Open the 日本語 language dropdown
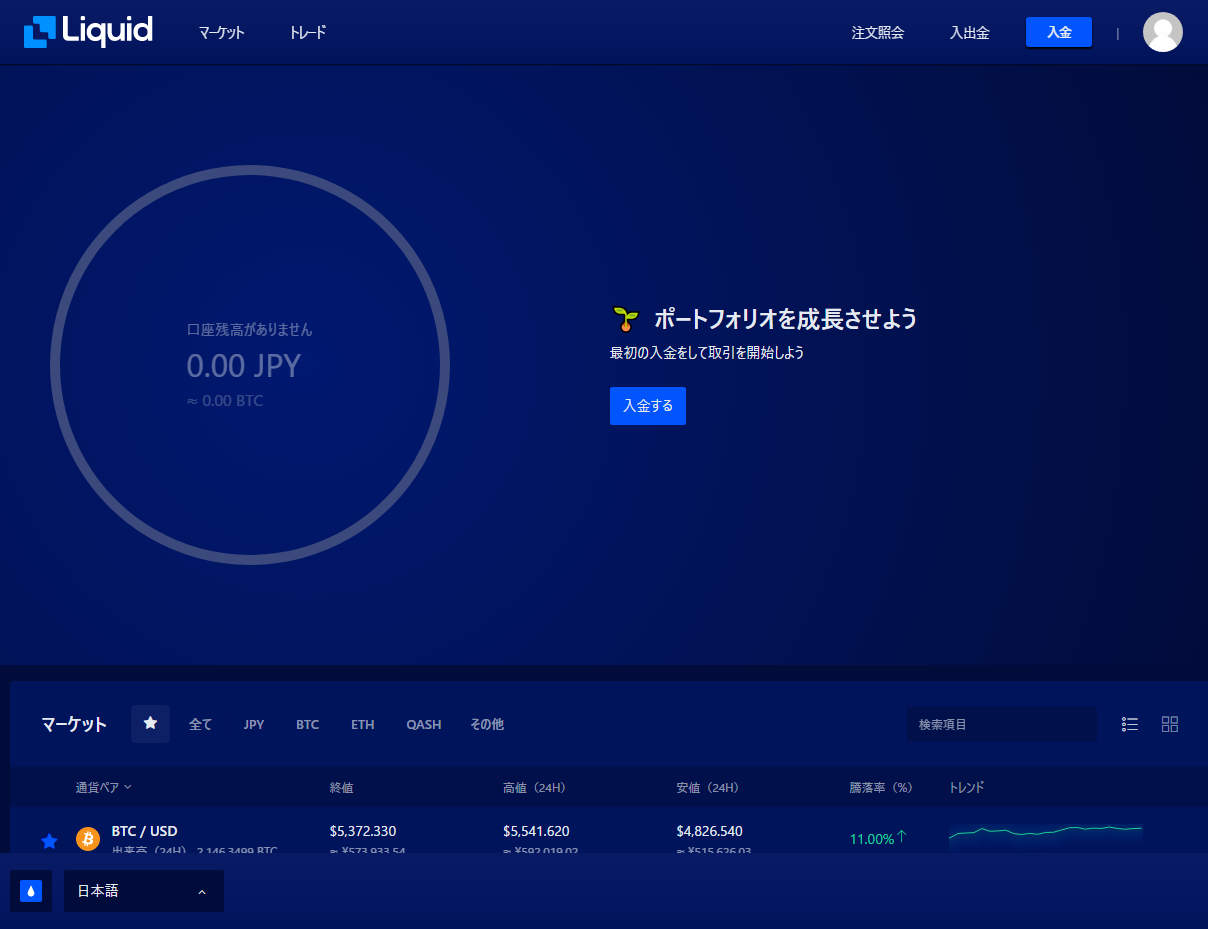 [143, 891]
